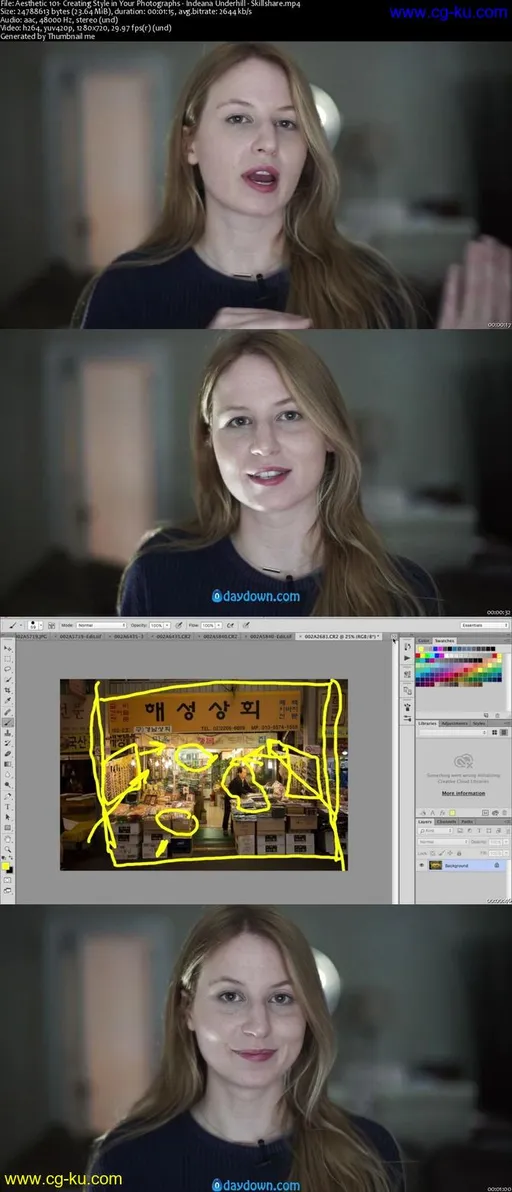Click the More information link
The image size is (512, 1192).
[463, 793]
